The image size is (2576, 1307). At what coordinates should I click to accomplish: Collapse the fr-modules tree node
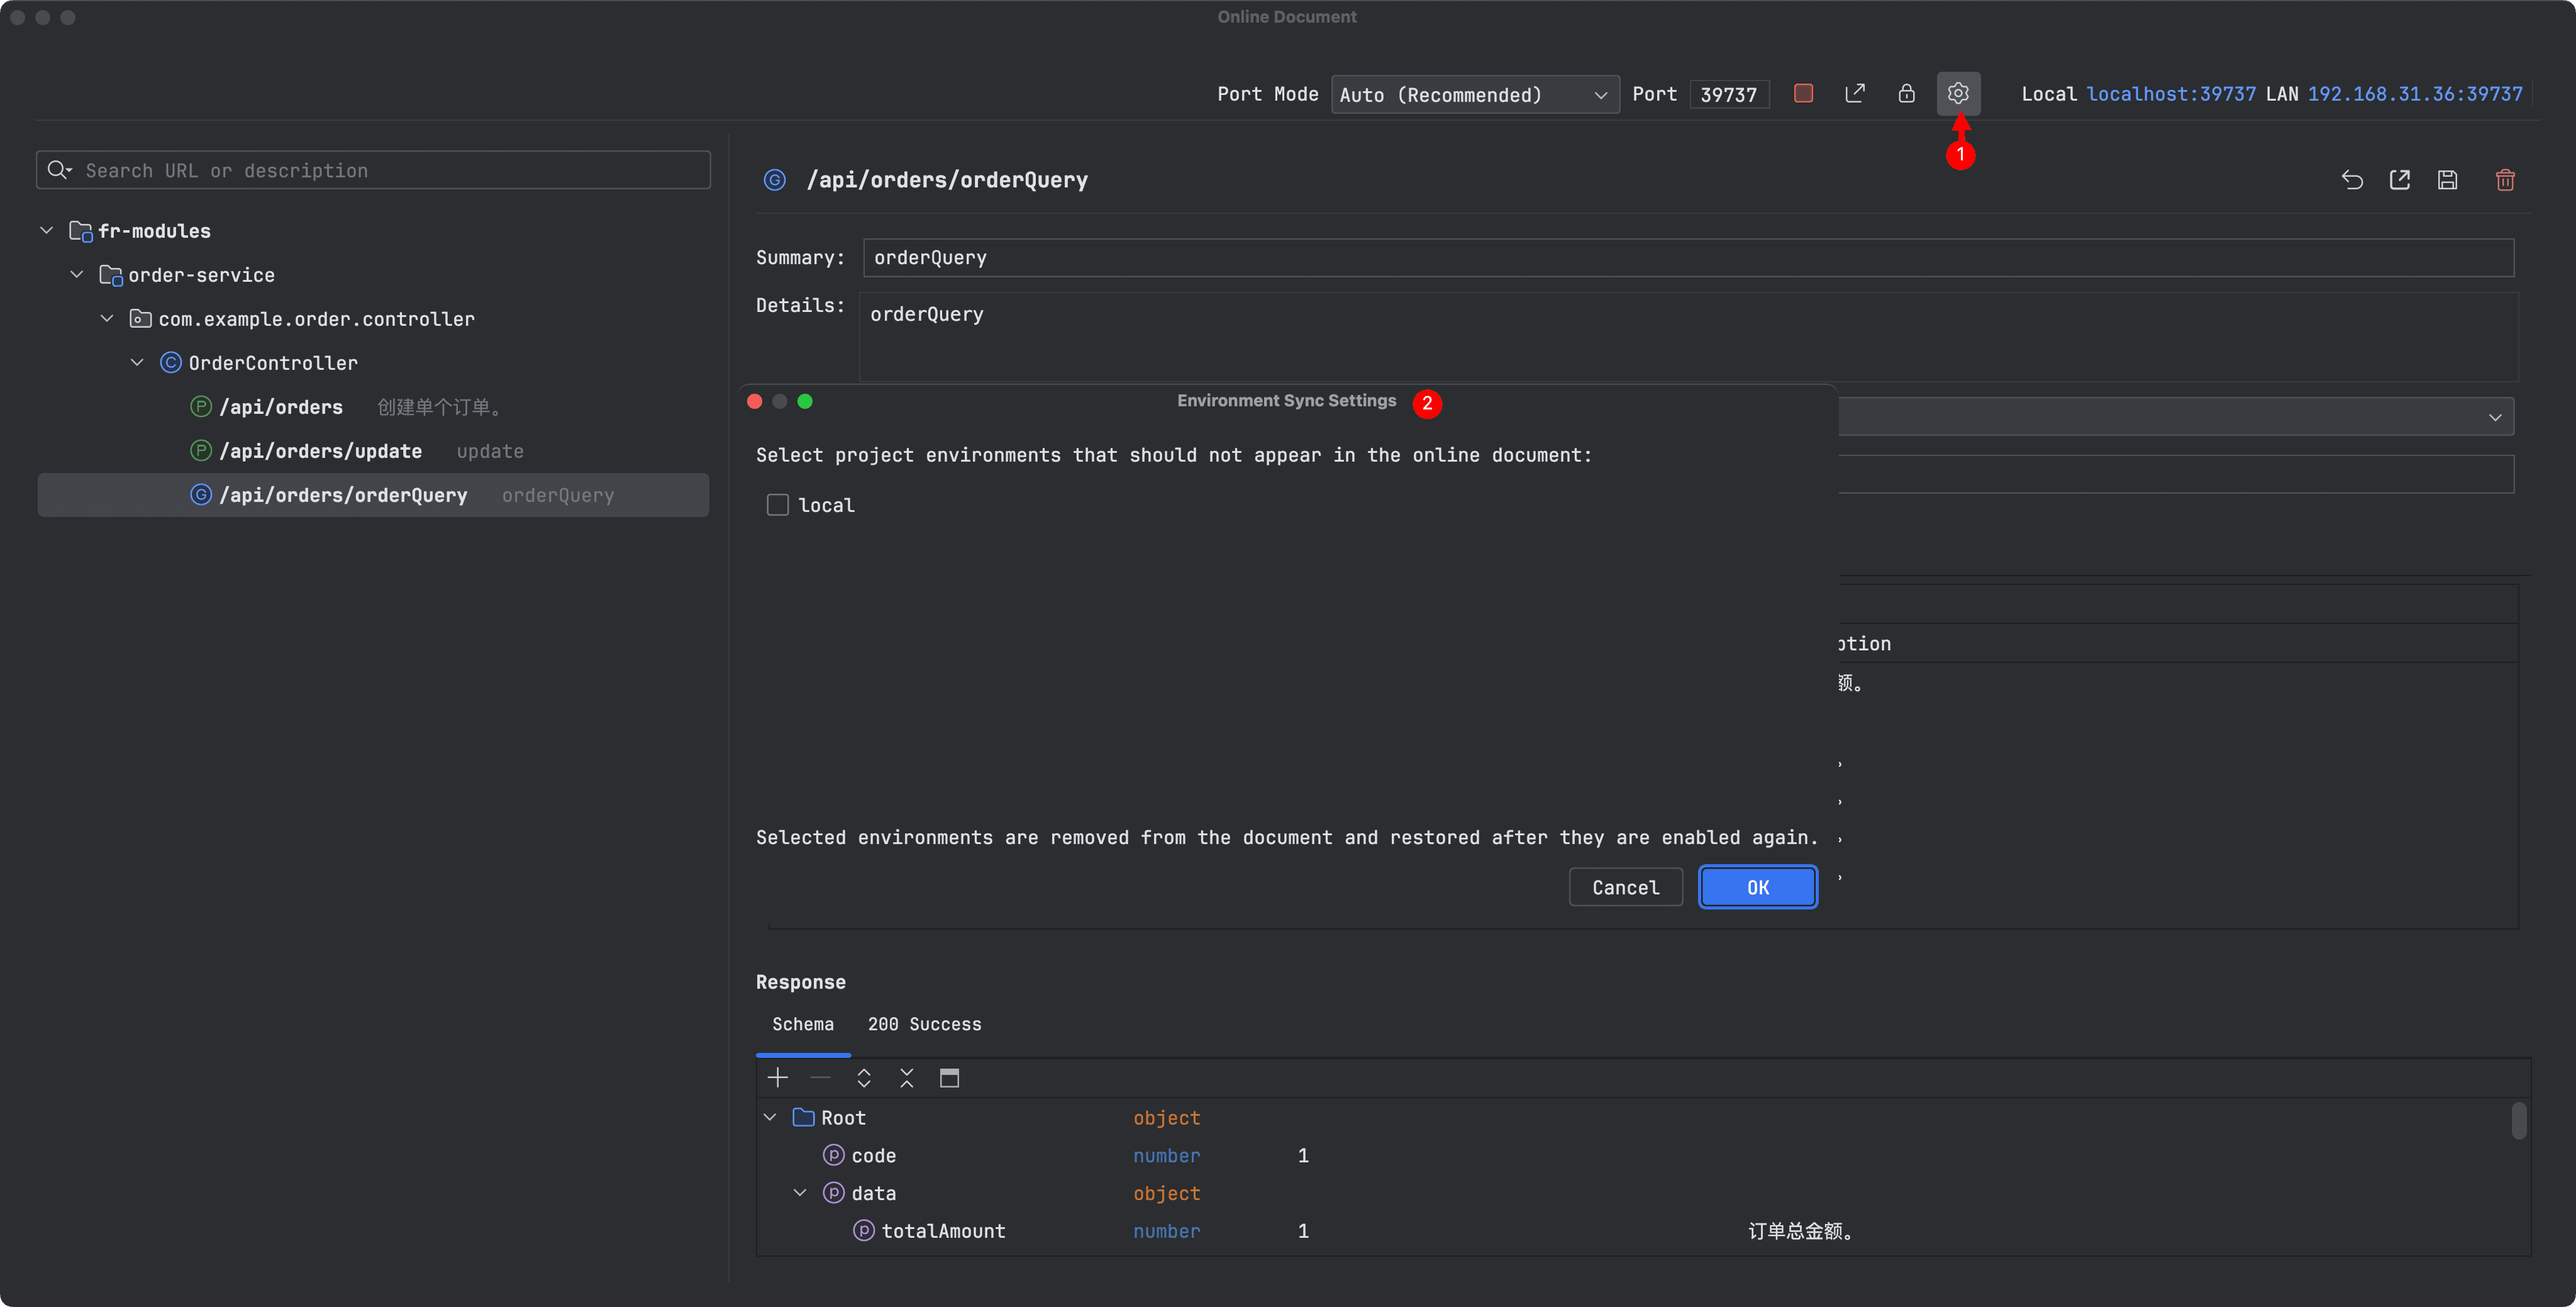(46, 231)
